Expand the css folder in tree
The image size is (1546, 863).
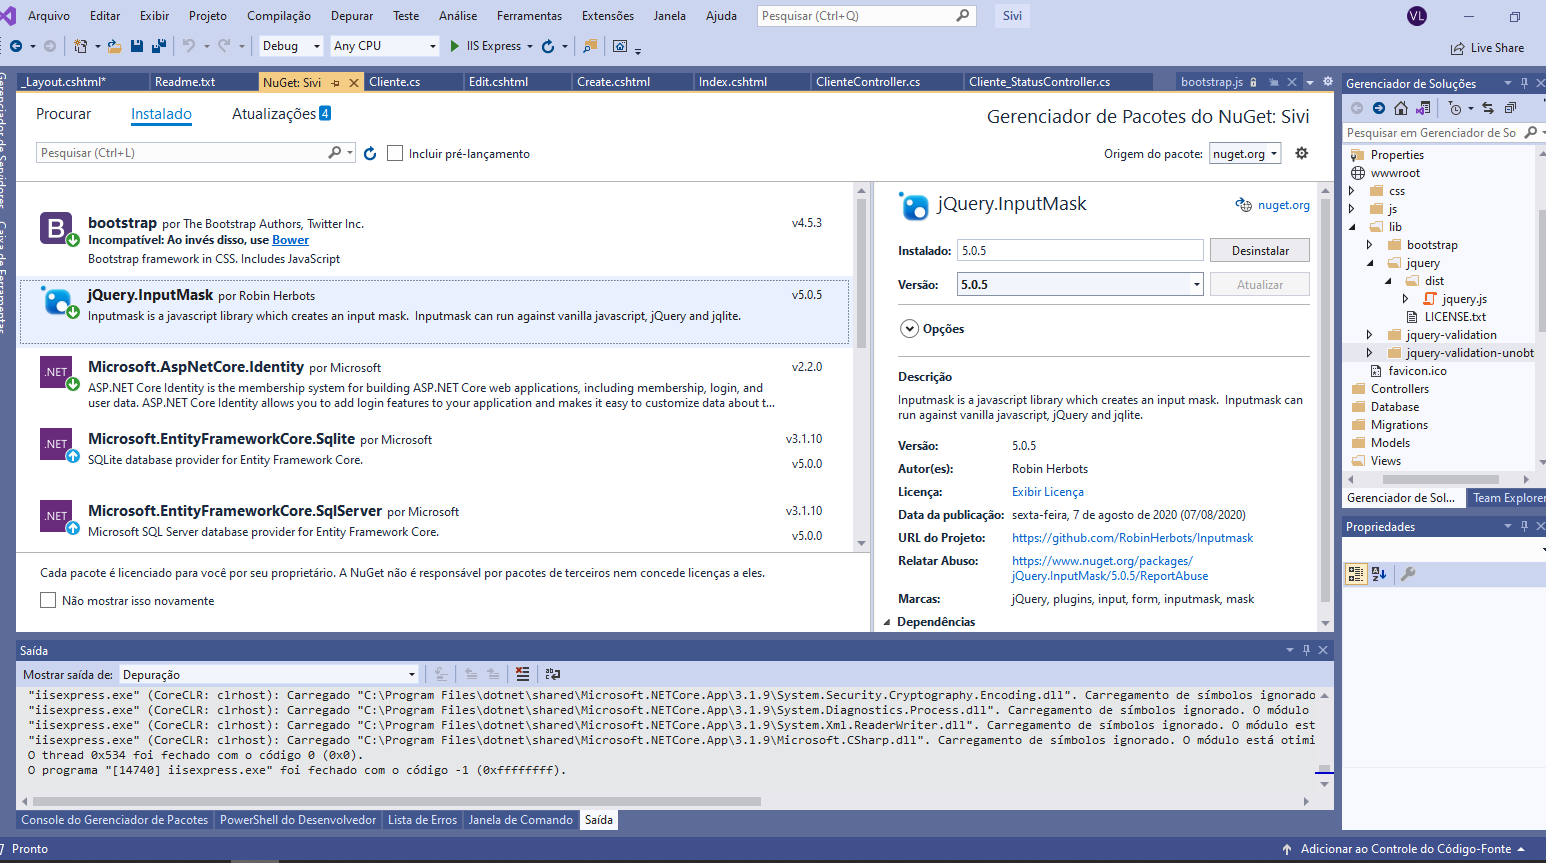1352,191
